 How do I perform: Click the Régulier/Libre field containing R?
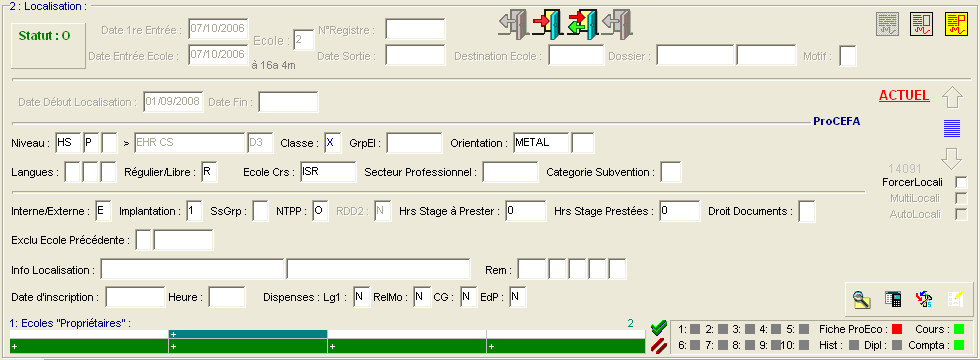tap(209, 172)
